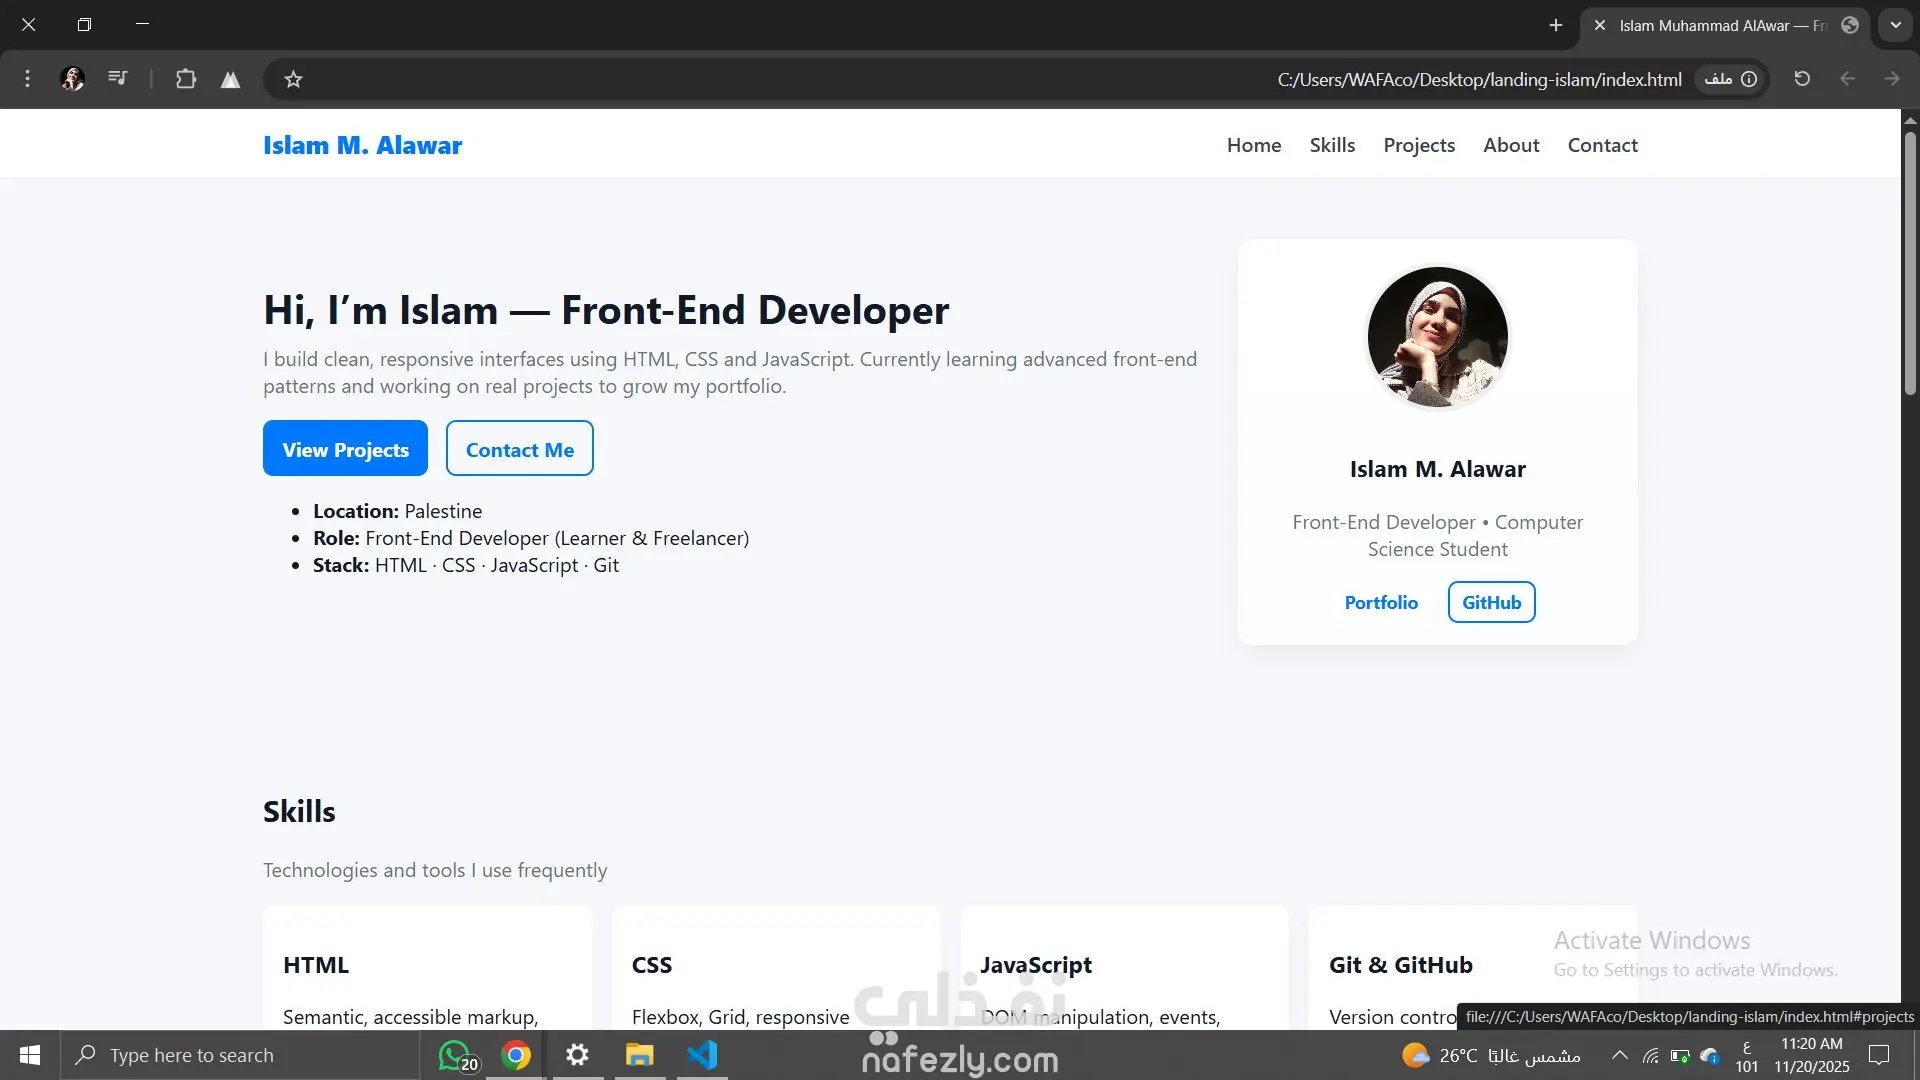Open the media control playlist icon
Viewport: 1920px width, 1080px height.
pyautogui.click(x=118, y=78)
